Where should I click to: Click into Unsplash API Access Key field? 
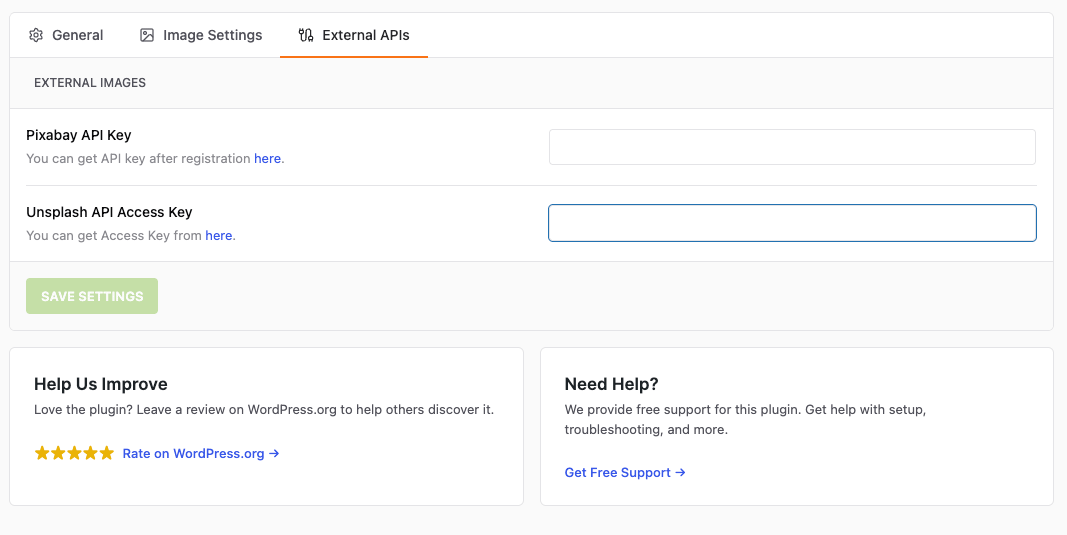(x=792, y=223)
